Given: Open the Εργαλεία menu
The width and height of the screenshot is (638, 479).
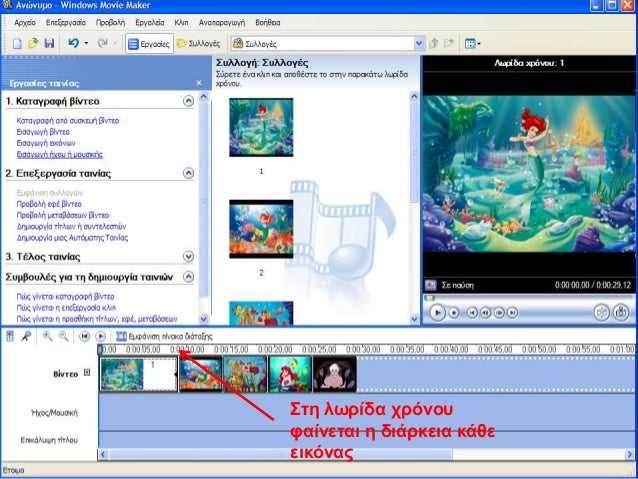Looking at the screenshot, I should pyautogui.click(x=150, y=22).
